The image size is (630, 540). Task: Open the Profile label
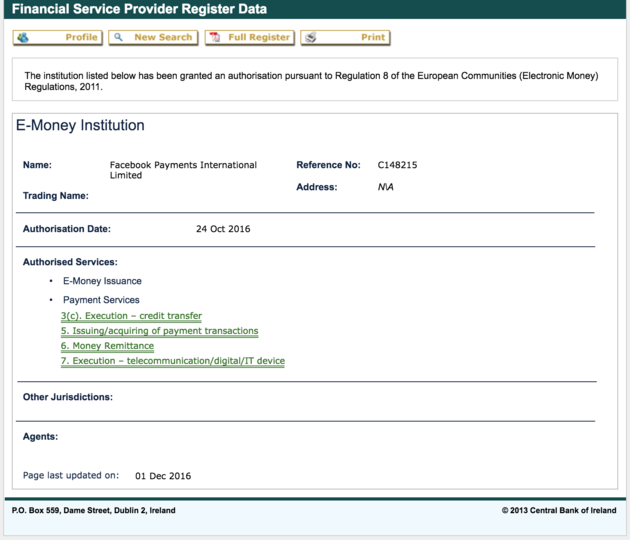82,37
